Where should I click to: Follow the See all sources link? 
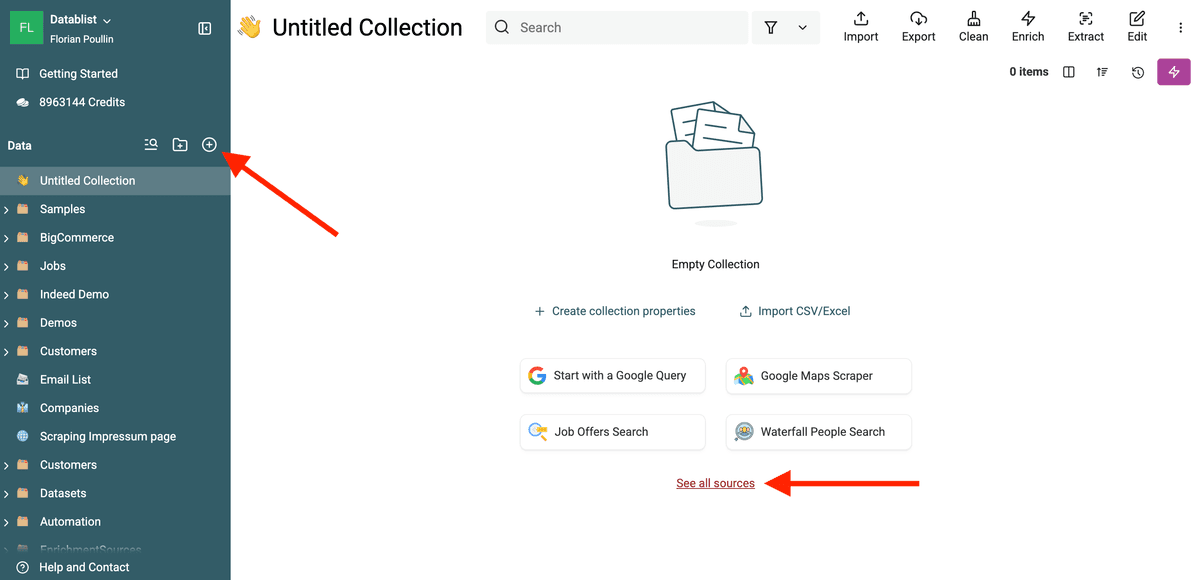[x=715, y=483]
